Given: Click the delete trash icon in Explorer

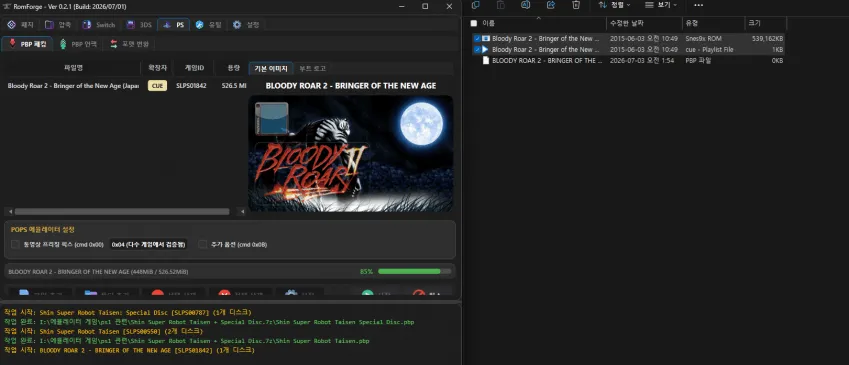Looking at the screenshot, I should [x=576, y=5].
